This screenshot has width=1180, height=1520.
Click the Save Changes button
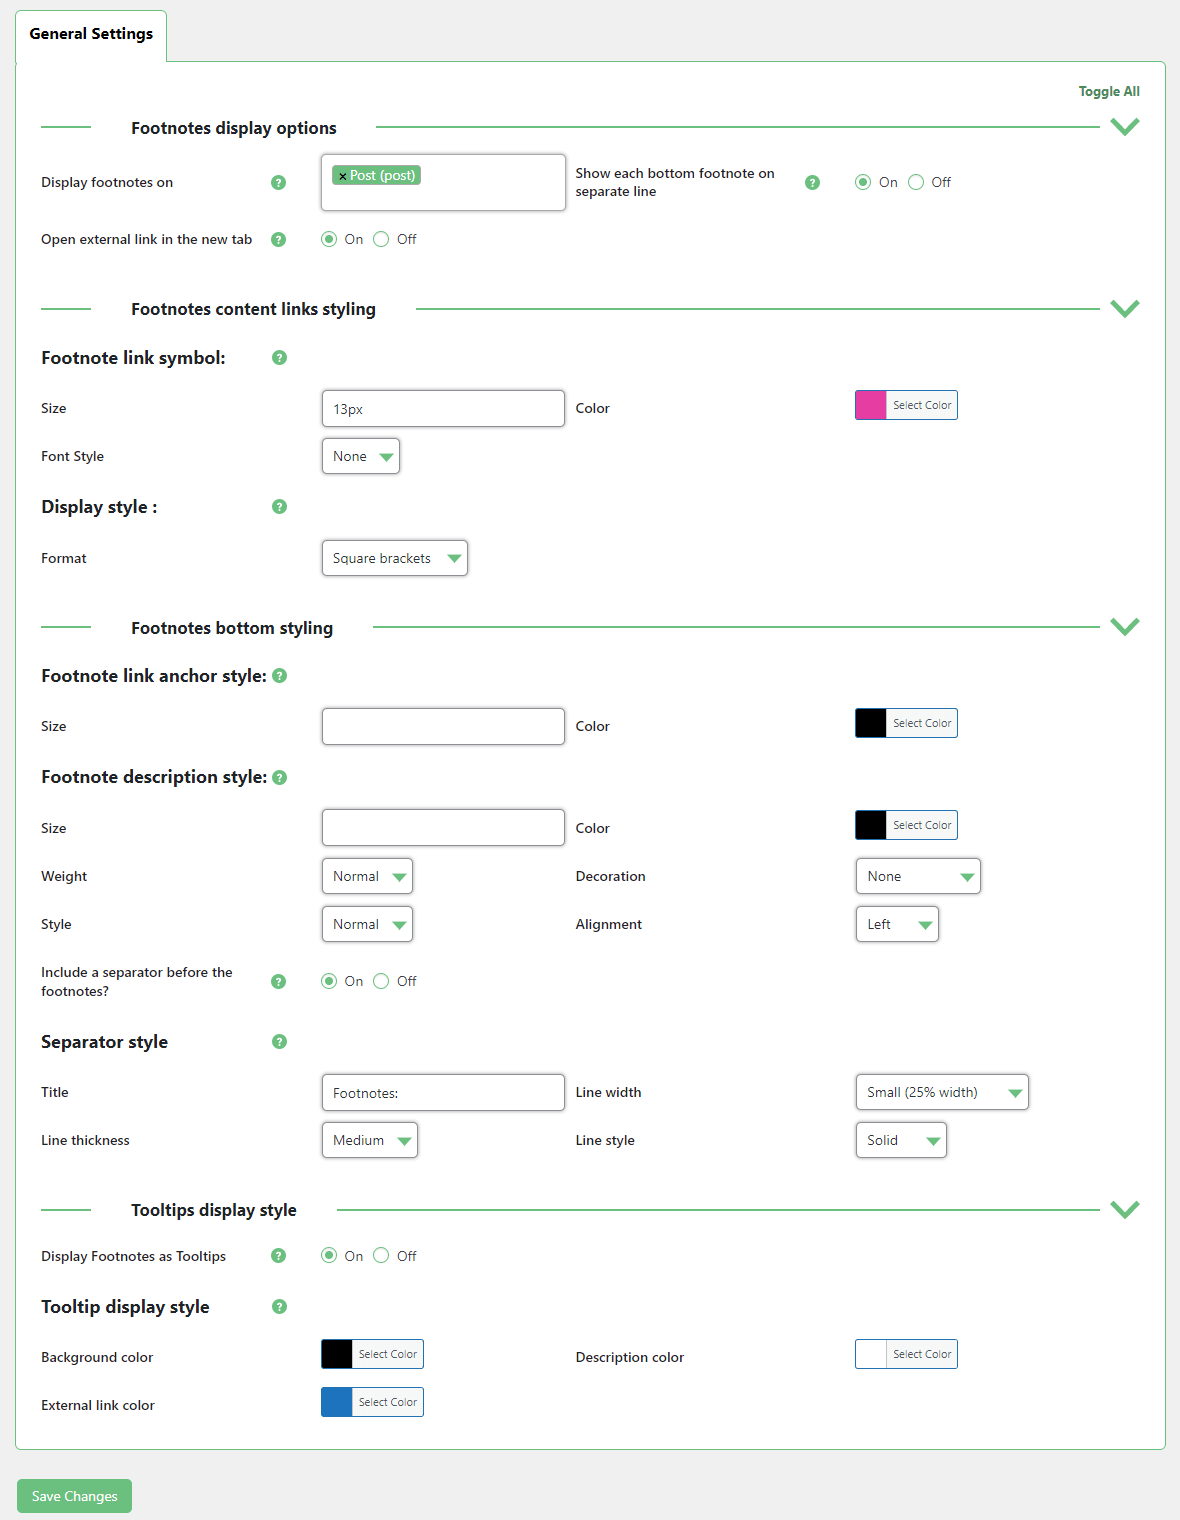click(x=75, y=1496)
